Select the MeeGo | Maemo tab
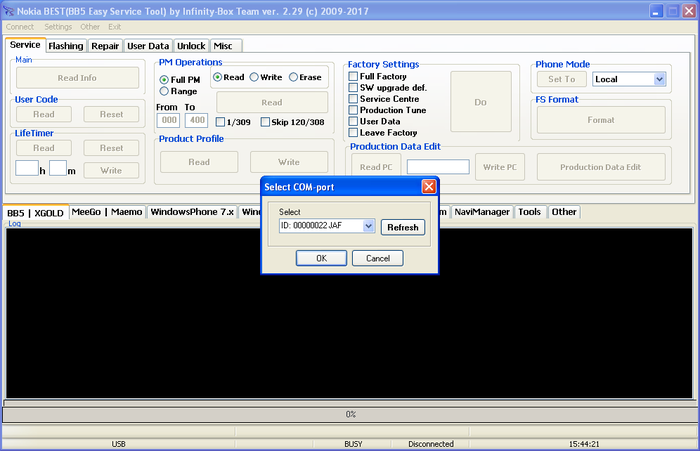Screen dimensions: 700x451 click(x=108, y=212)
